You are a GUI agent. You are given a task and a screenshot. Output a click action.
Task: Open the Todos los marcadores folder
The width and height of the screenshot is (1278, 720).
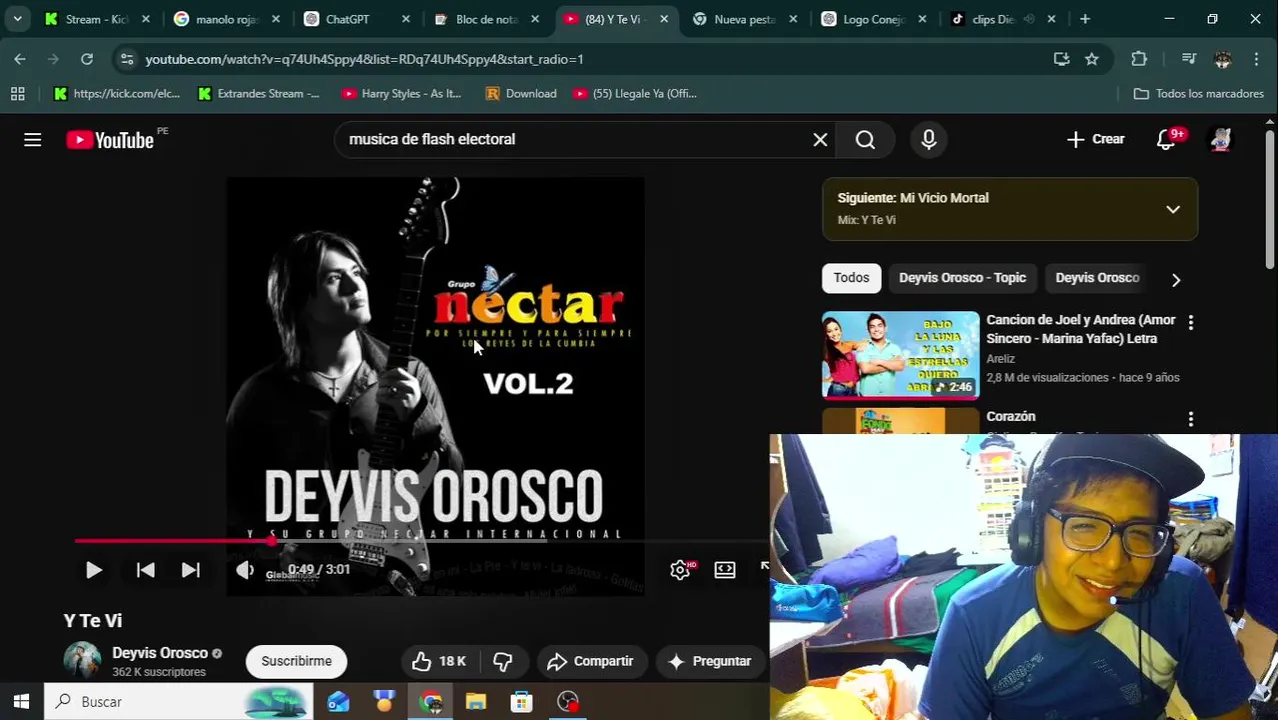1199,93
